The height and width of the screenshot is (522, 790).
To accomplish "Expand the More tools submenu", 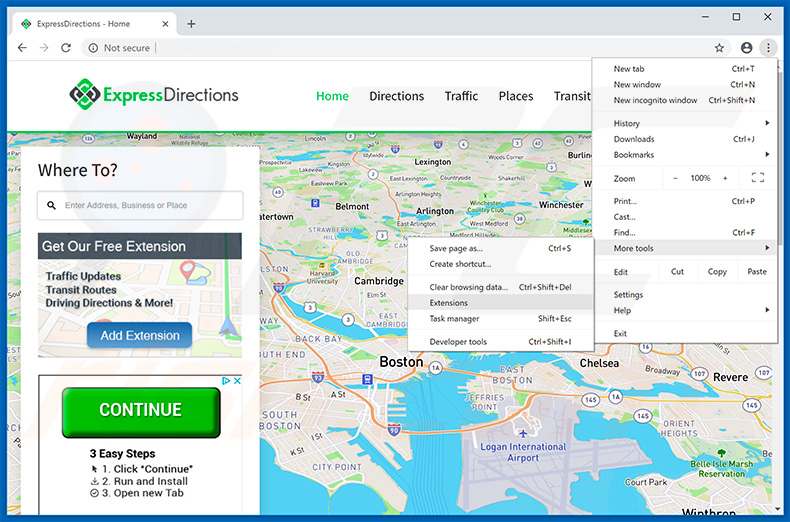I will [685, 248].
